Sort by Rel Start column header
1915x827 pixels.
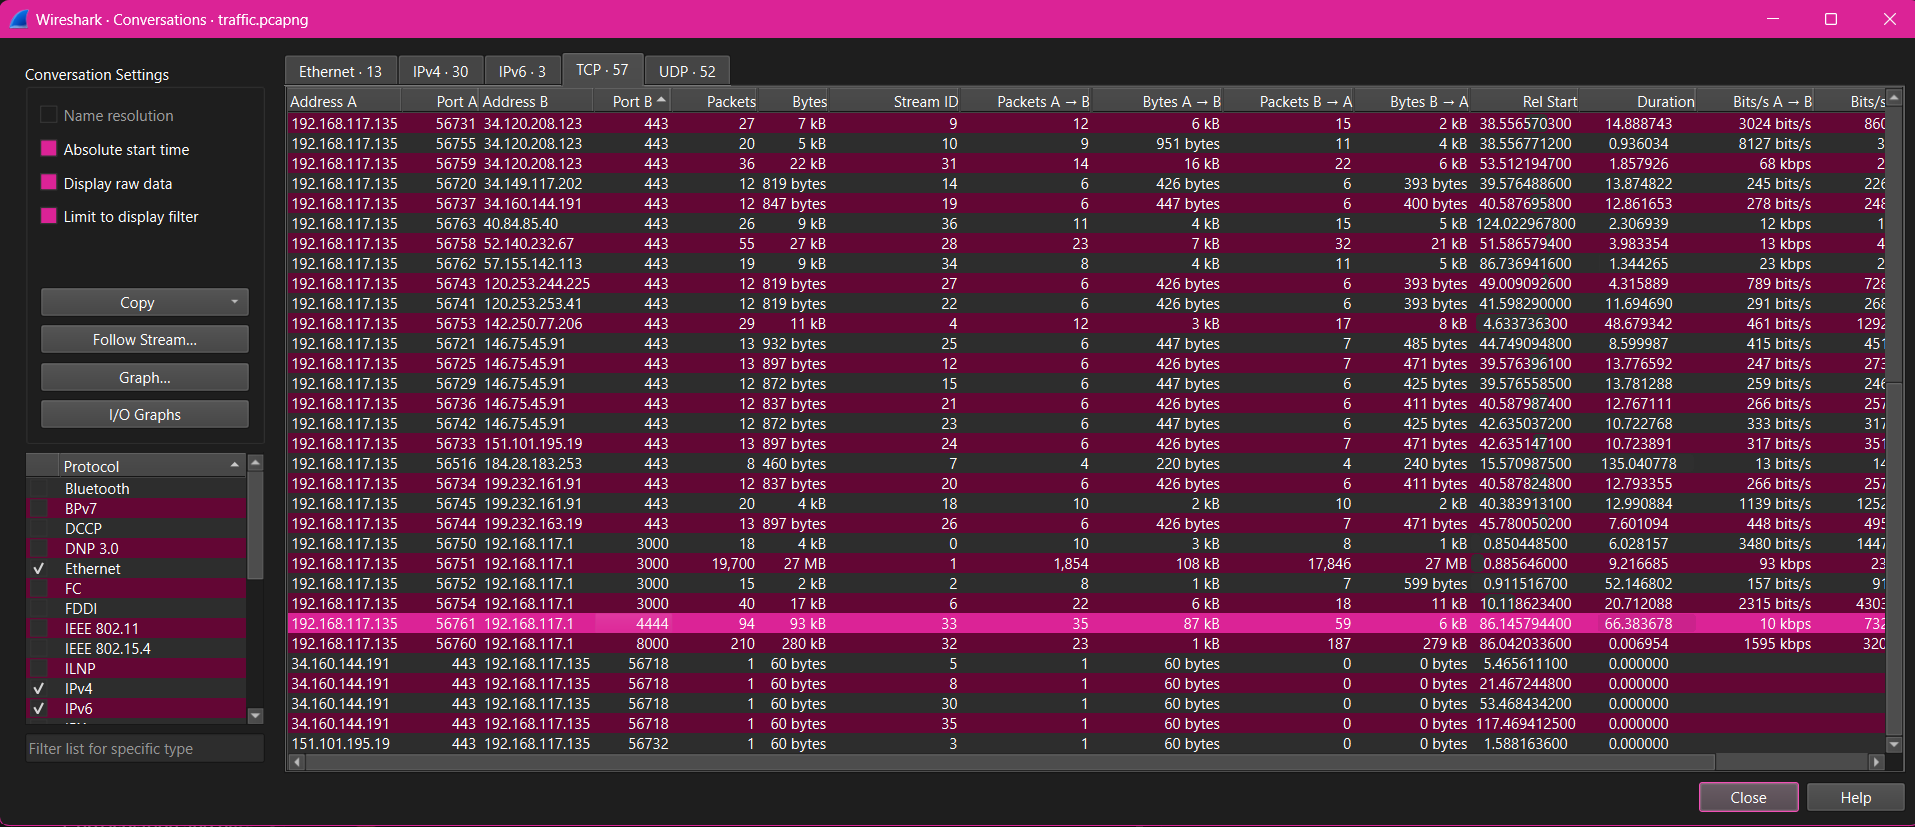coord(1525,101)
